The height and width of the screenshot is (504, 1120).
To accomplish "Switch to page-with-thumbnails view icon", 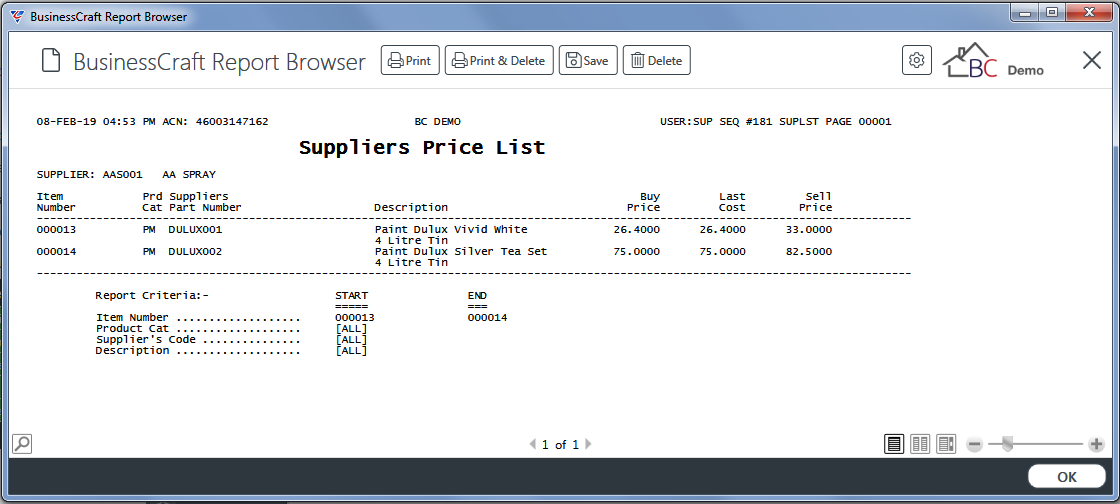I will click(946, 444).
